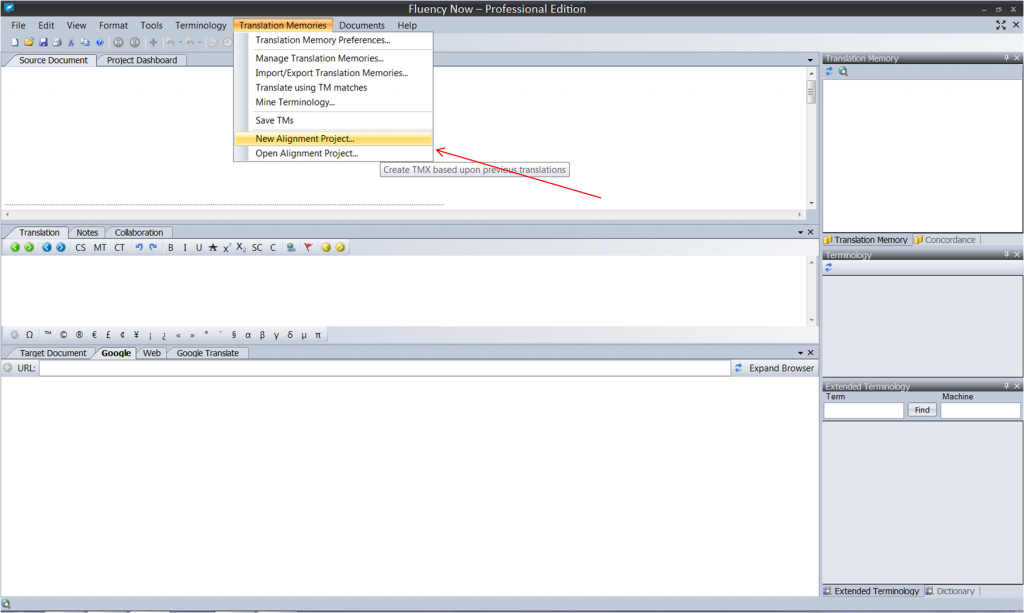
Task: Switch to the Notes tab
Action: (x=87, y=232)
